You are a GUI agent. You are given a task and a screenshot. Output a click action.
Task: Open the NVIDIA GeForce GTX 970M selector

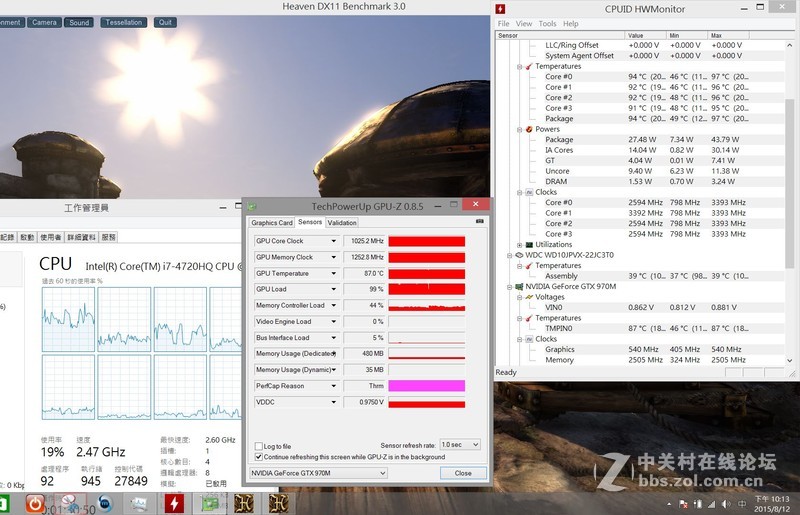pos(317,473)
